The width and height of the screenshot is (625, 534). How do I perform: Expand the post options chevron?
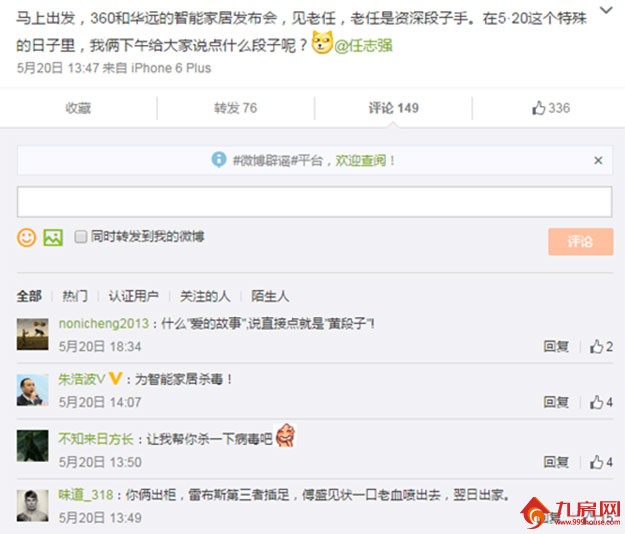606,10
